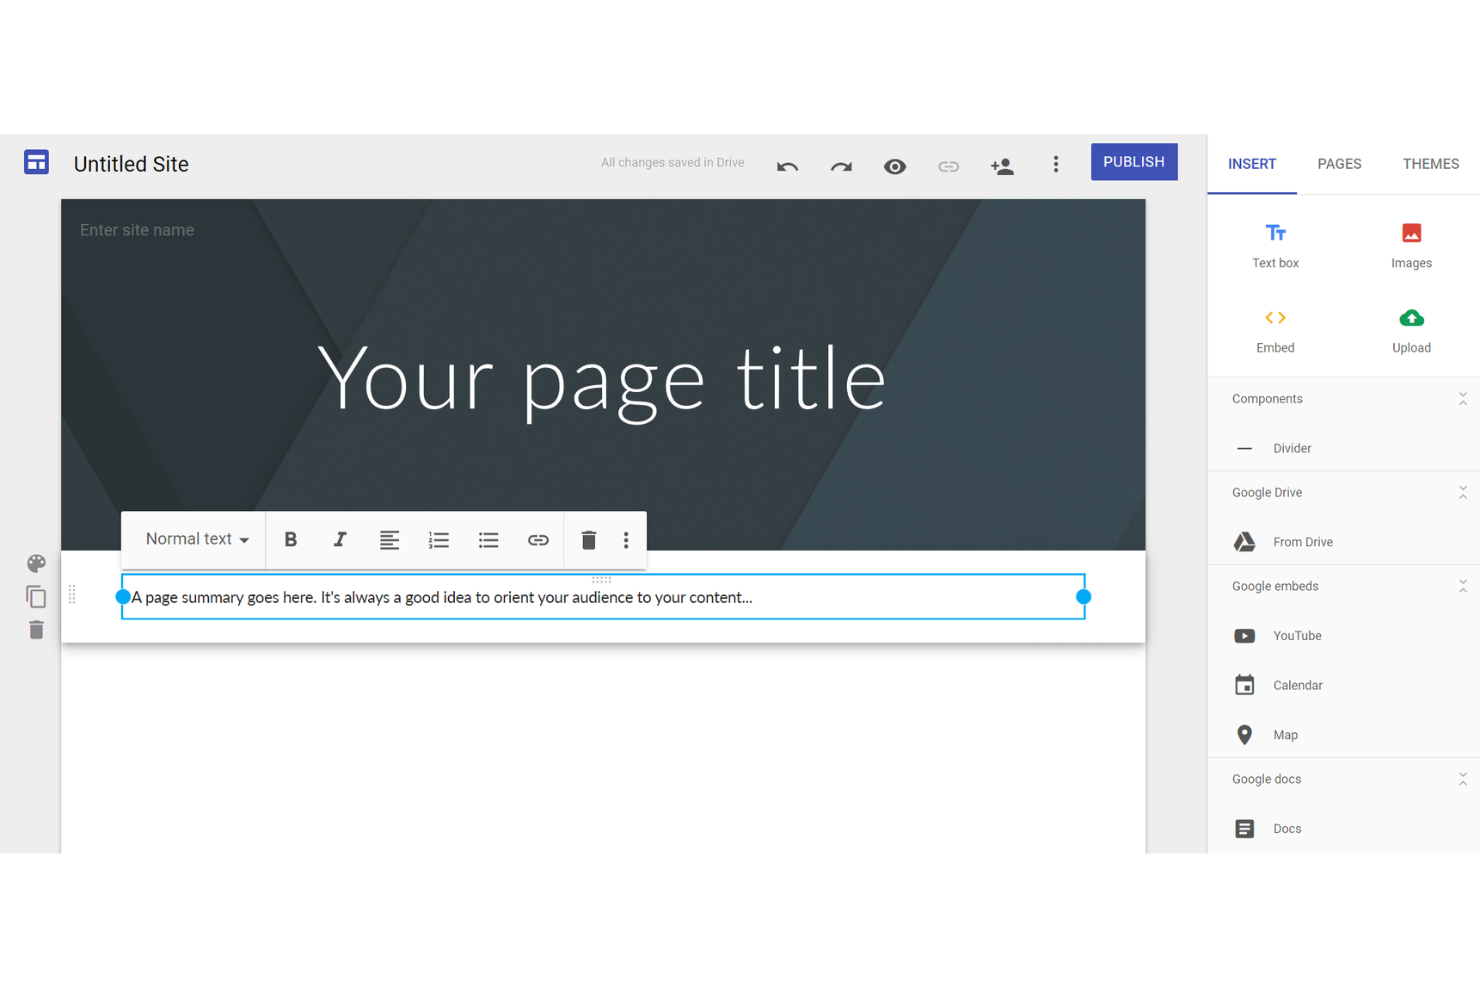Image resolution: width=1480 pixels, height=987 pixels.
Task: Insert Images from the panel
Action: point(1411,243)
